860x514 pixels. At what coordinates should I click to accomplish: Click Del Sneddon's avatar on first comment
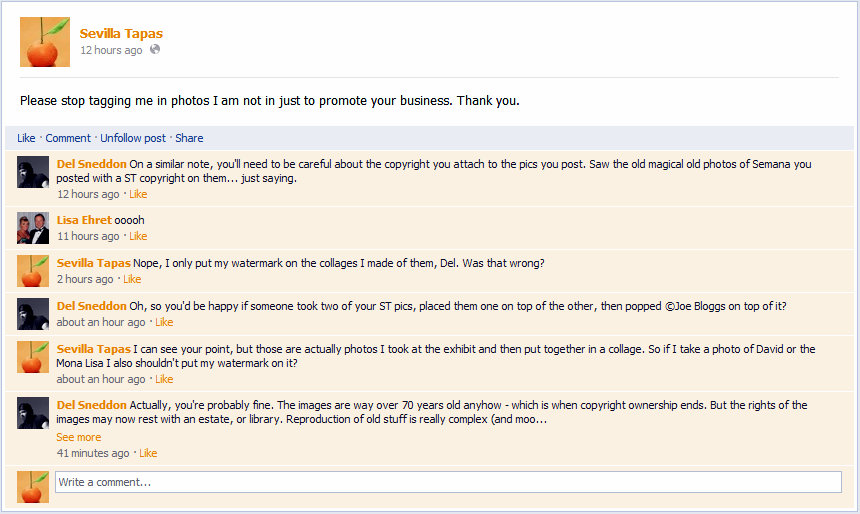33,172
